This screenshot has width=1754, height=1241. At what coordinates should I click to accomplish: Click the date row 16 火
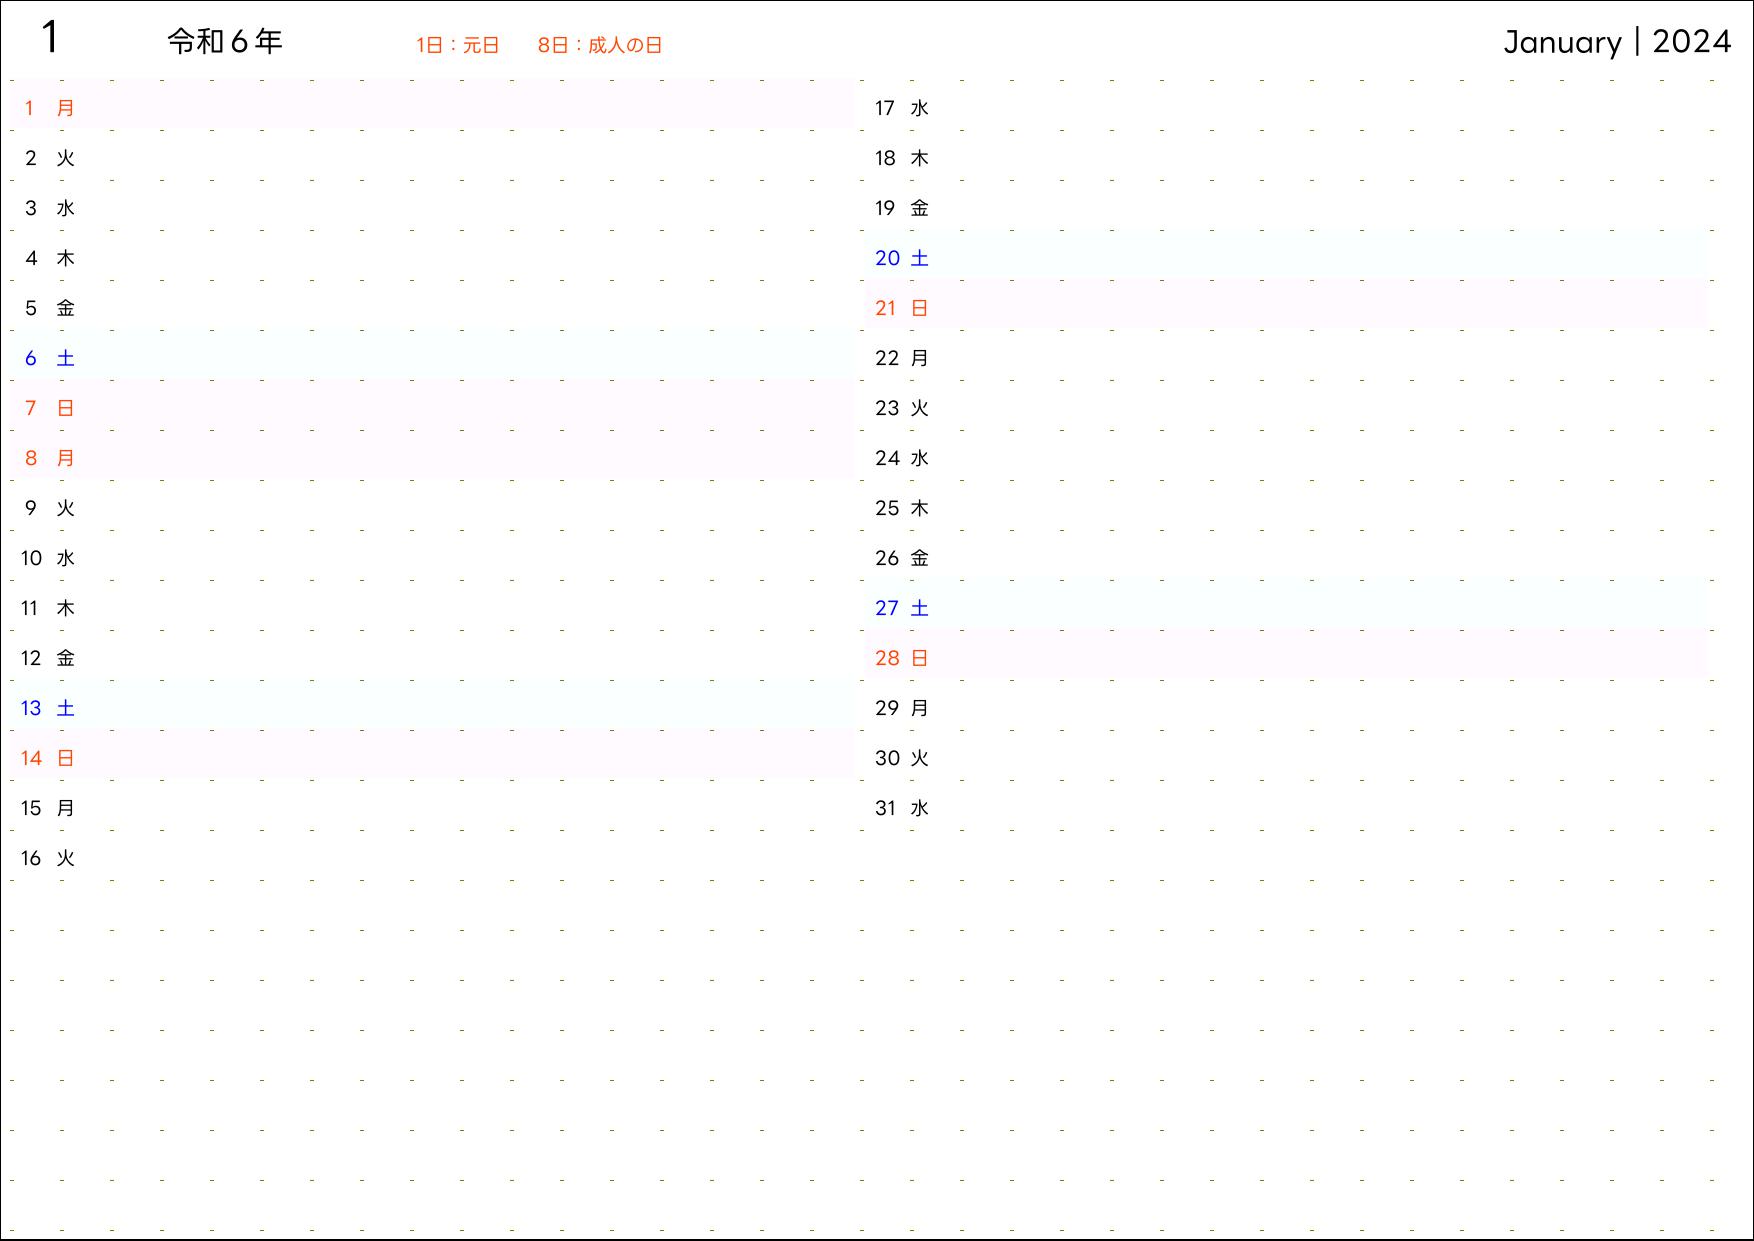pos(433,855)
